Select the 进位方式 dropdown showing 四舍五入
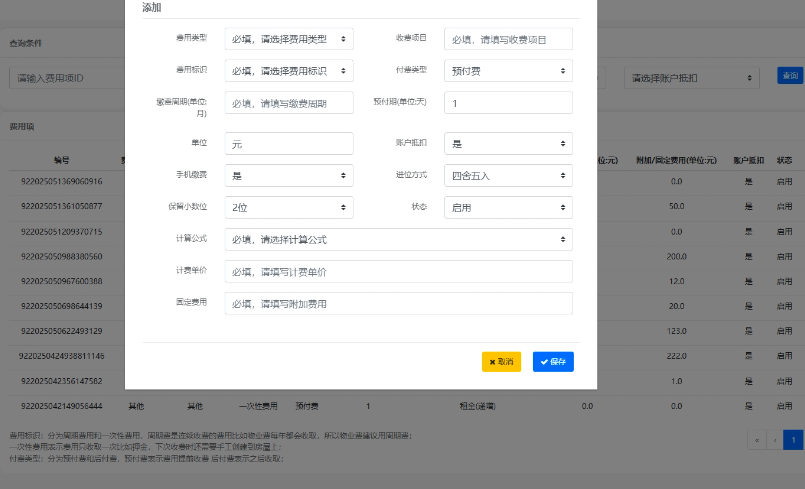 tap(508, 175)
